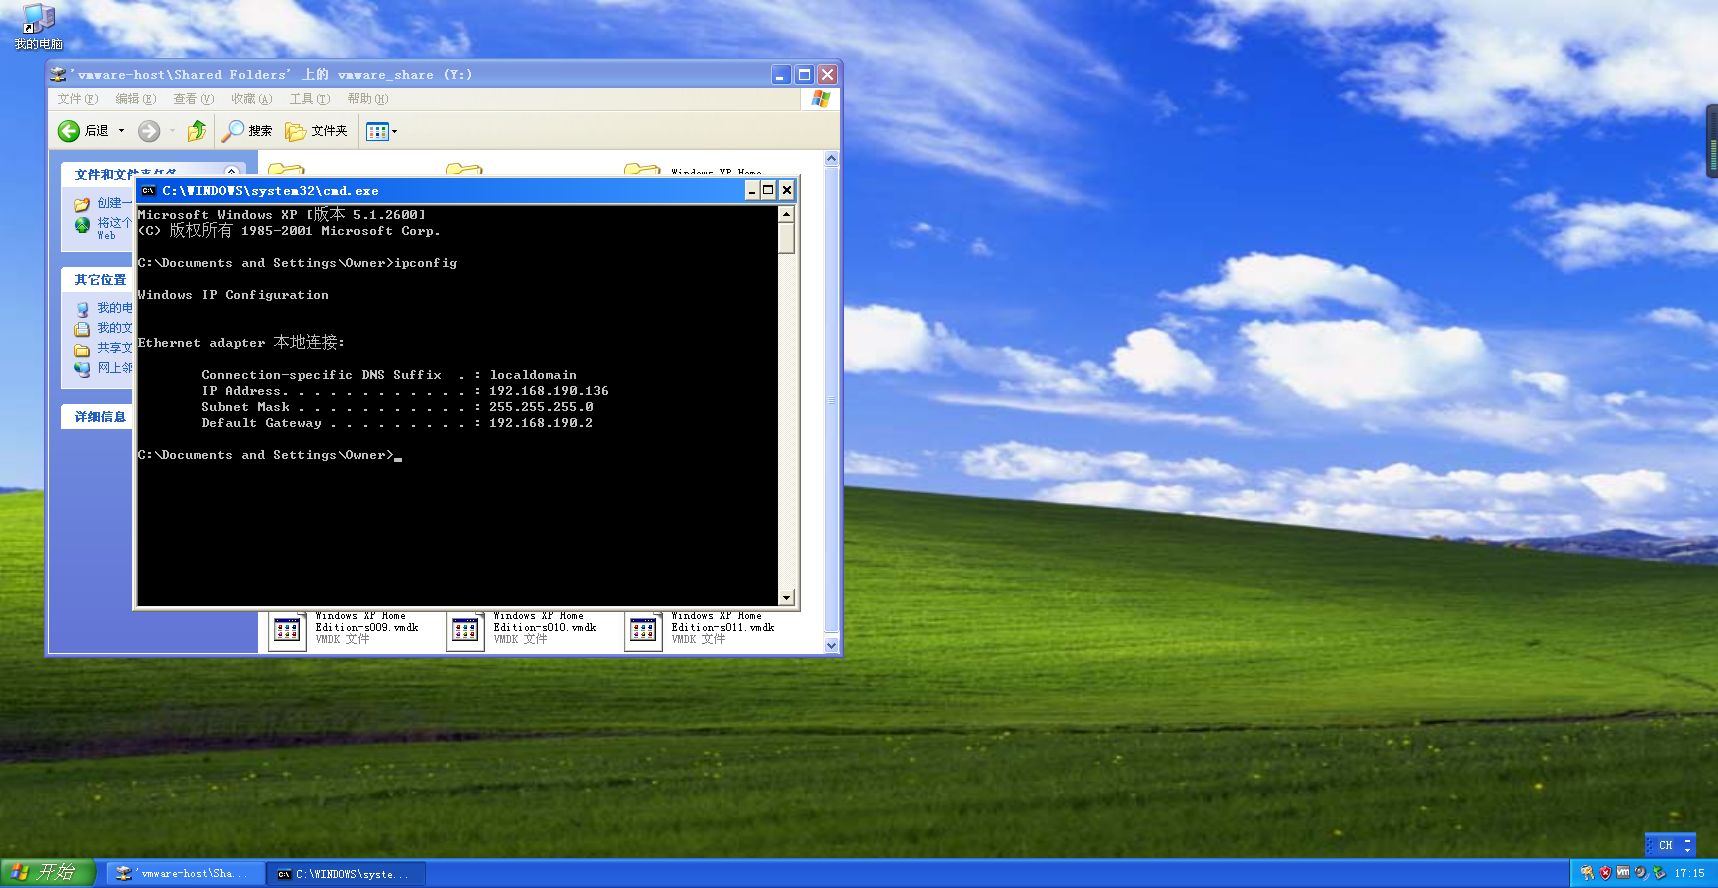This screenshot has height=888, width=1718.
Task: Click cmd scrollbar up arrow
Action: click(x=786, y=214)
